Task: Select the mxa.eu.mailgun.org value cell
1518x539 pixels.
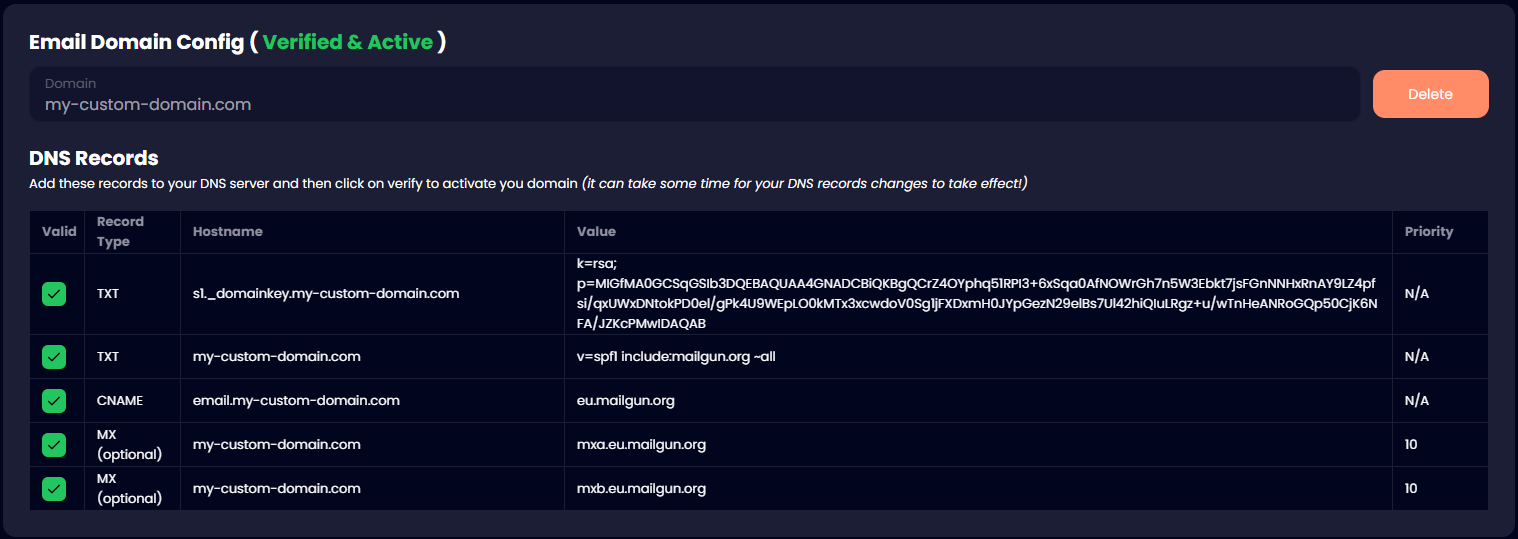Action: (641, 445)
